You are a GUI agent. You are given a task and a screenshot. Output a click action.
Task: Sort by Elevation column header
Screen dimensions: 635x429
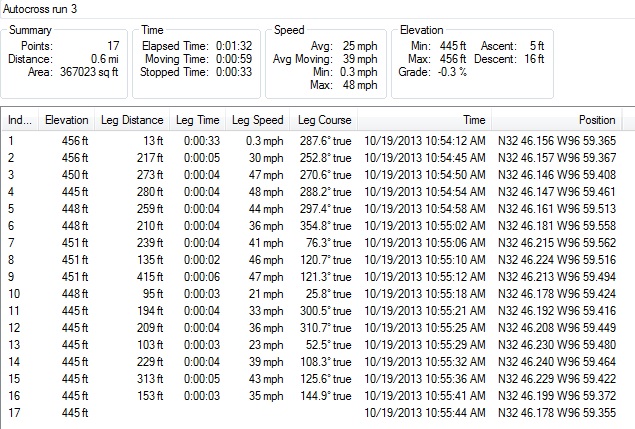[x=66, y=120]
